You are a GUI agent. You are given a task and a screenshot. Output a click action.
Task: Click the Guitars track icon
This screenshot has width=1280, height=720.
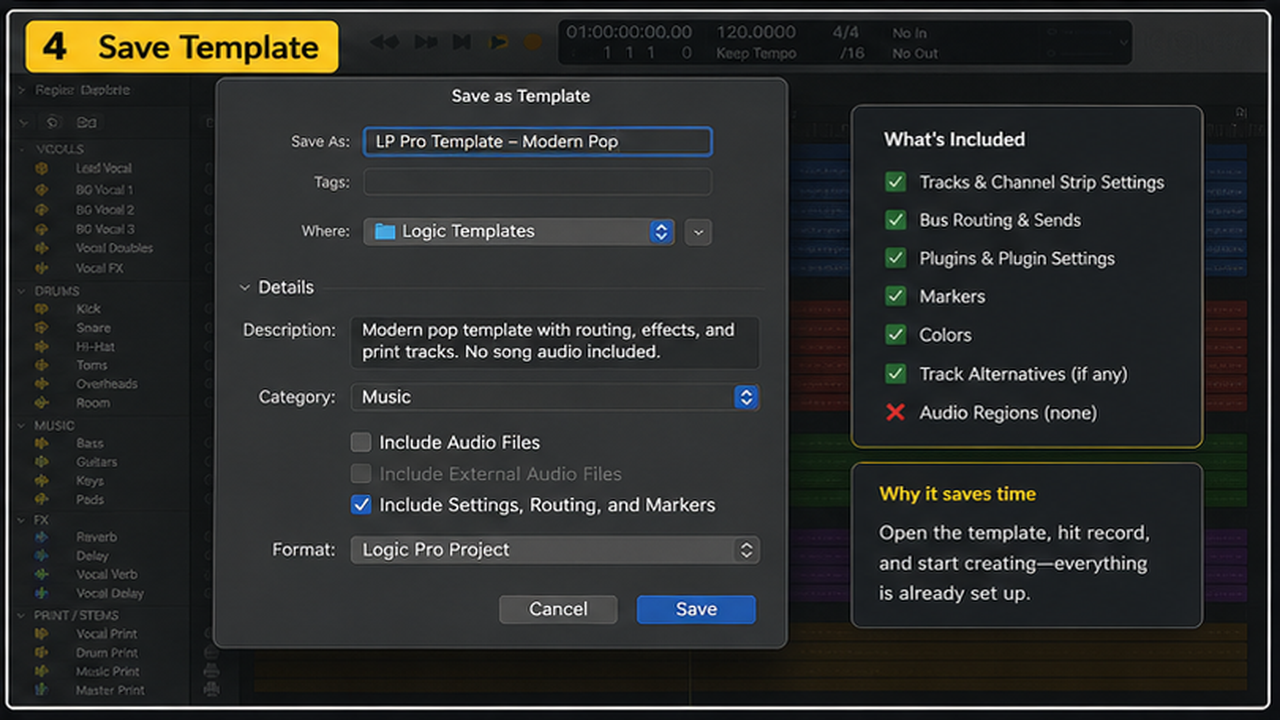[x=42, y=462]
